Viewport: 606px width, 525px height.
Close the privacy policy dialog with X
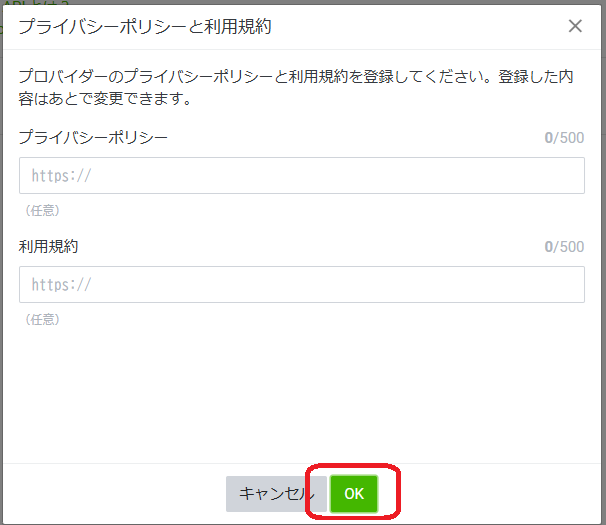click(x=575, y=26)
